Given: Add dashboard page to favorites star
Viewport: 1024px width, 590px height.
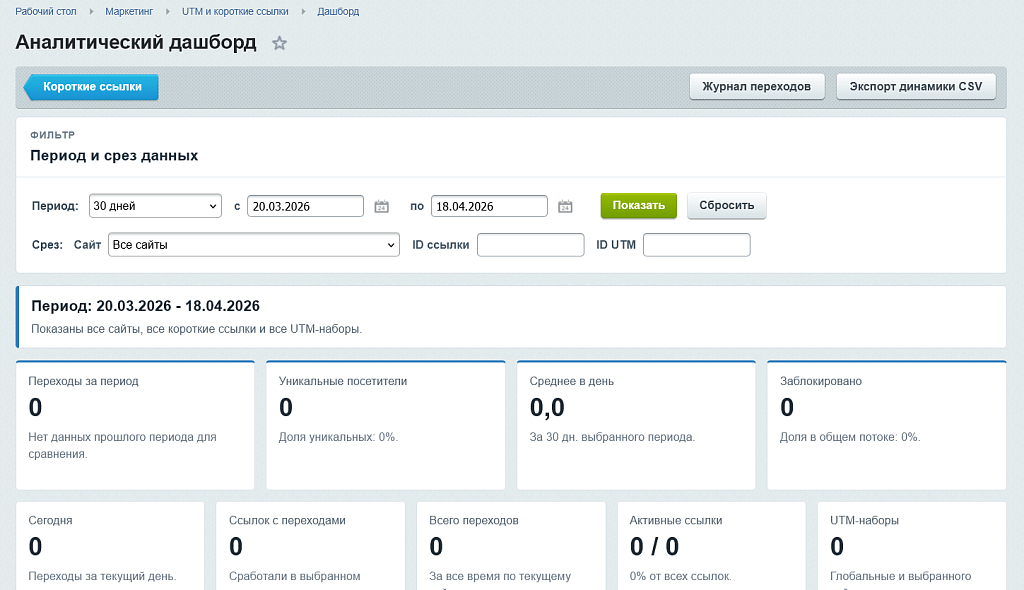Looking at the screenshot, I should (x=280, y=43).
